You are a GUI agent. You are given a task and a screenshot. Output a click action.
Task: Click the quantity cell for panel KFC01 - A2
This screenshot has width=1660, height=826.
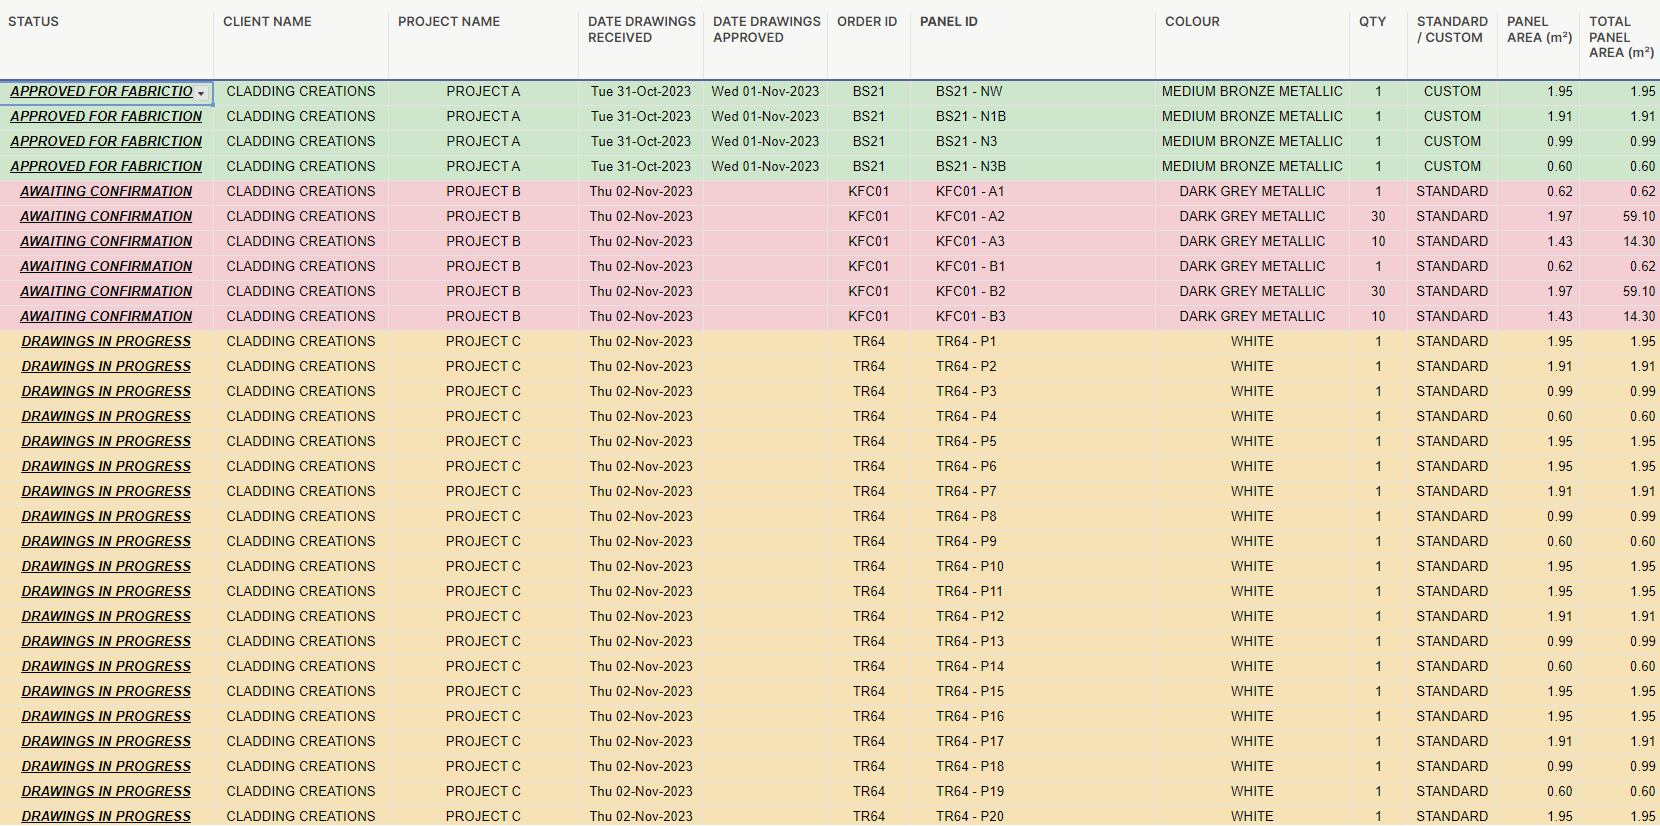point(1378,217)
